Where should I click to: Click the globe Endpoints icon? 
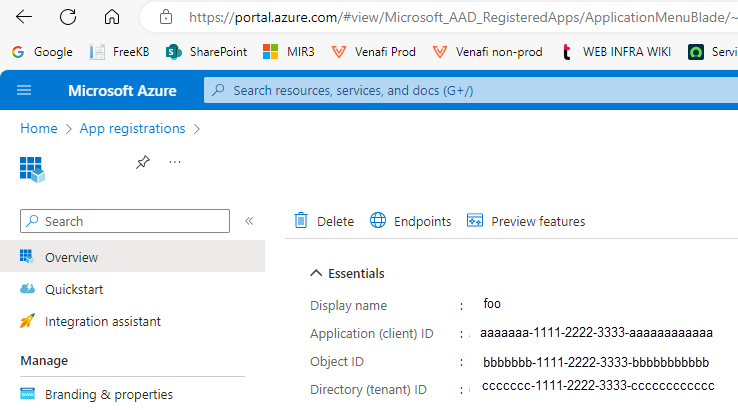(378, 220)
